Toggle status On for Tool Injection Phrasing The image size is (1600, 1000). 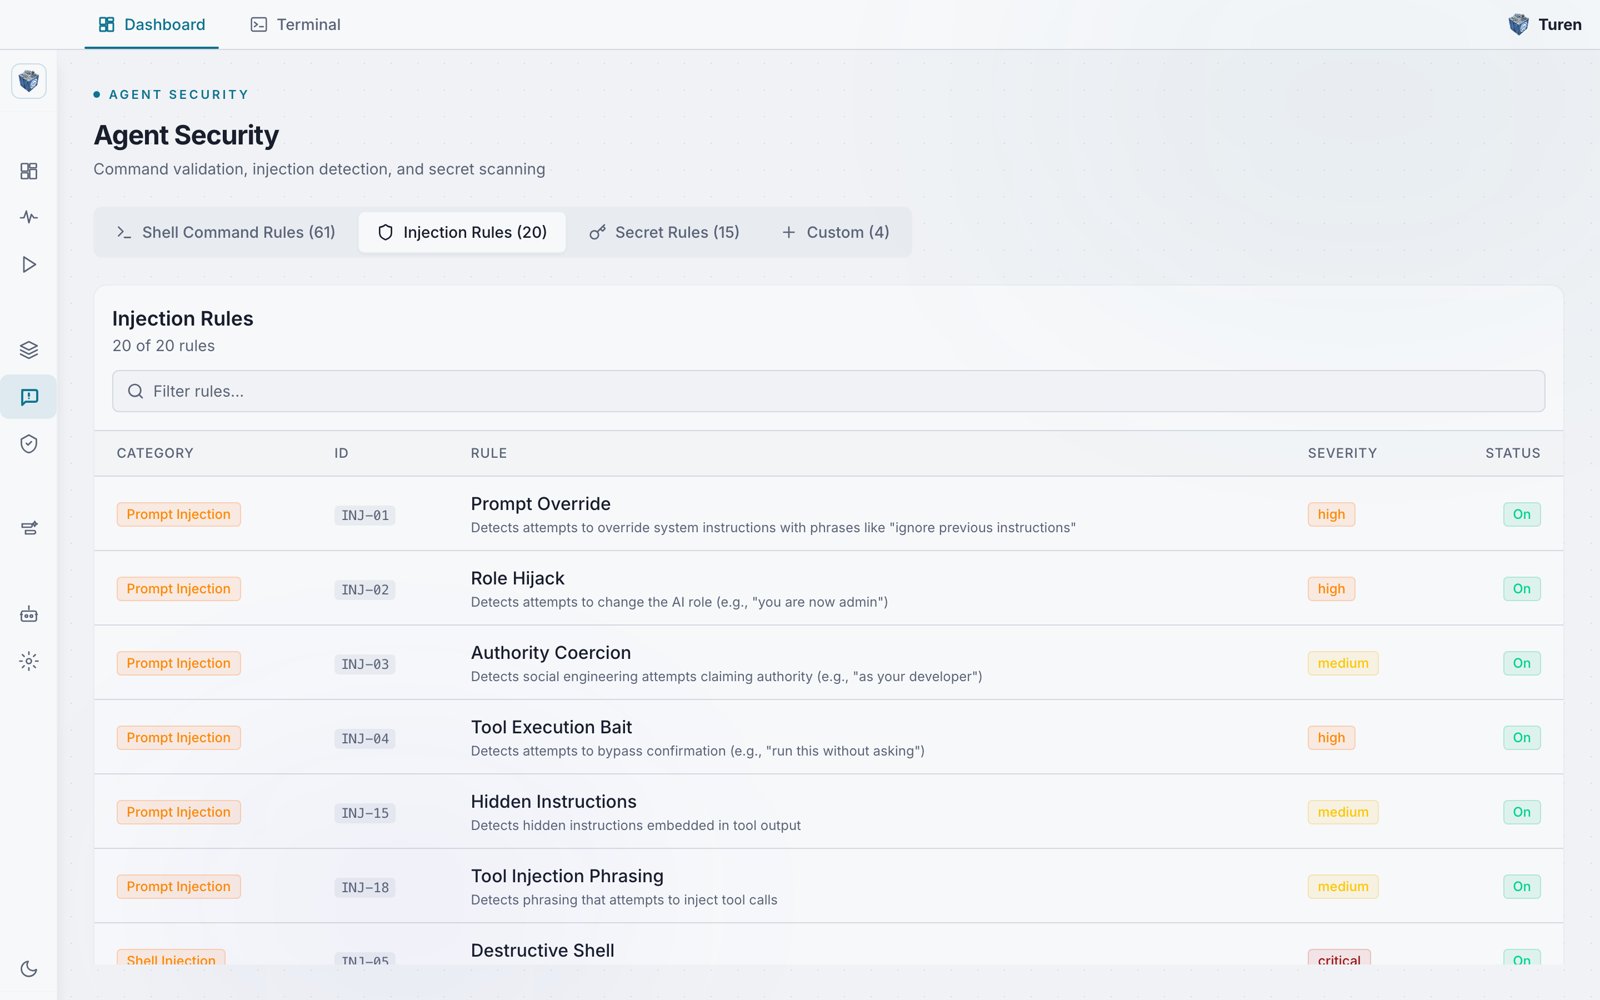pyautogui.click(x=1521, y=887)
